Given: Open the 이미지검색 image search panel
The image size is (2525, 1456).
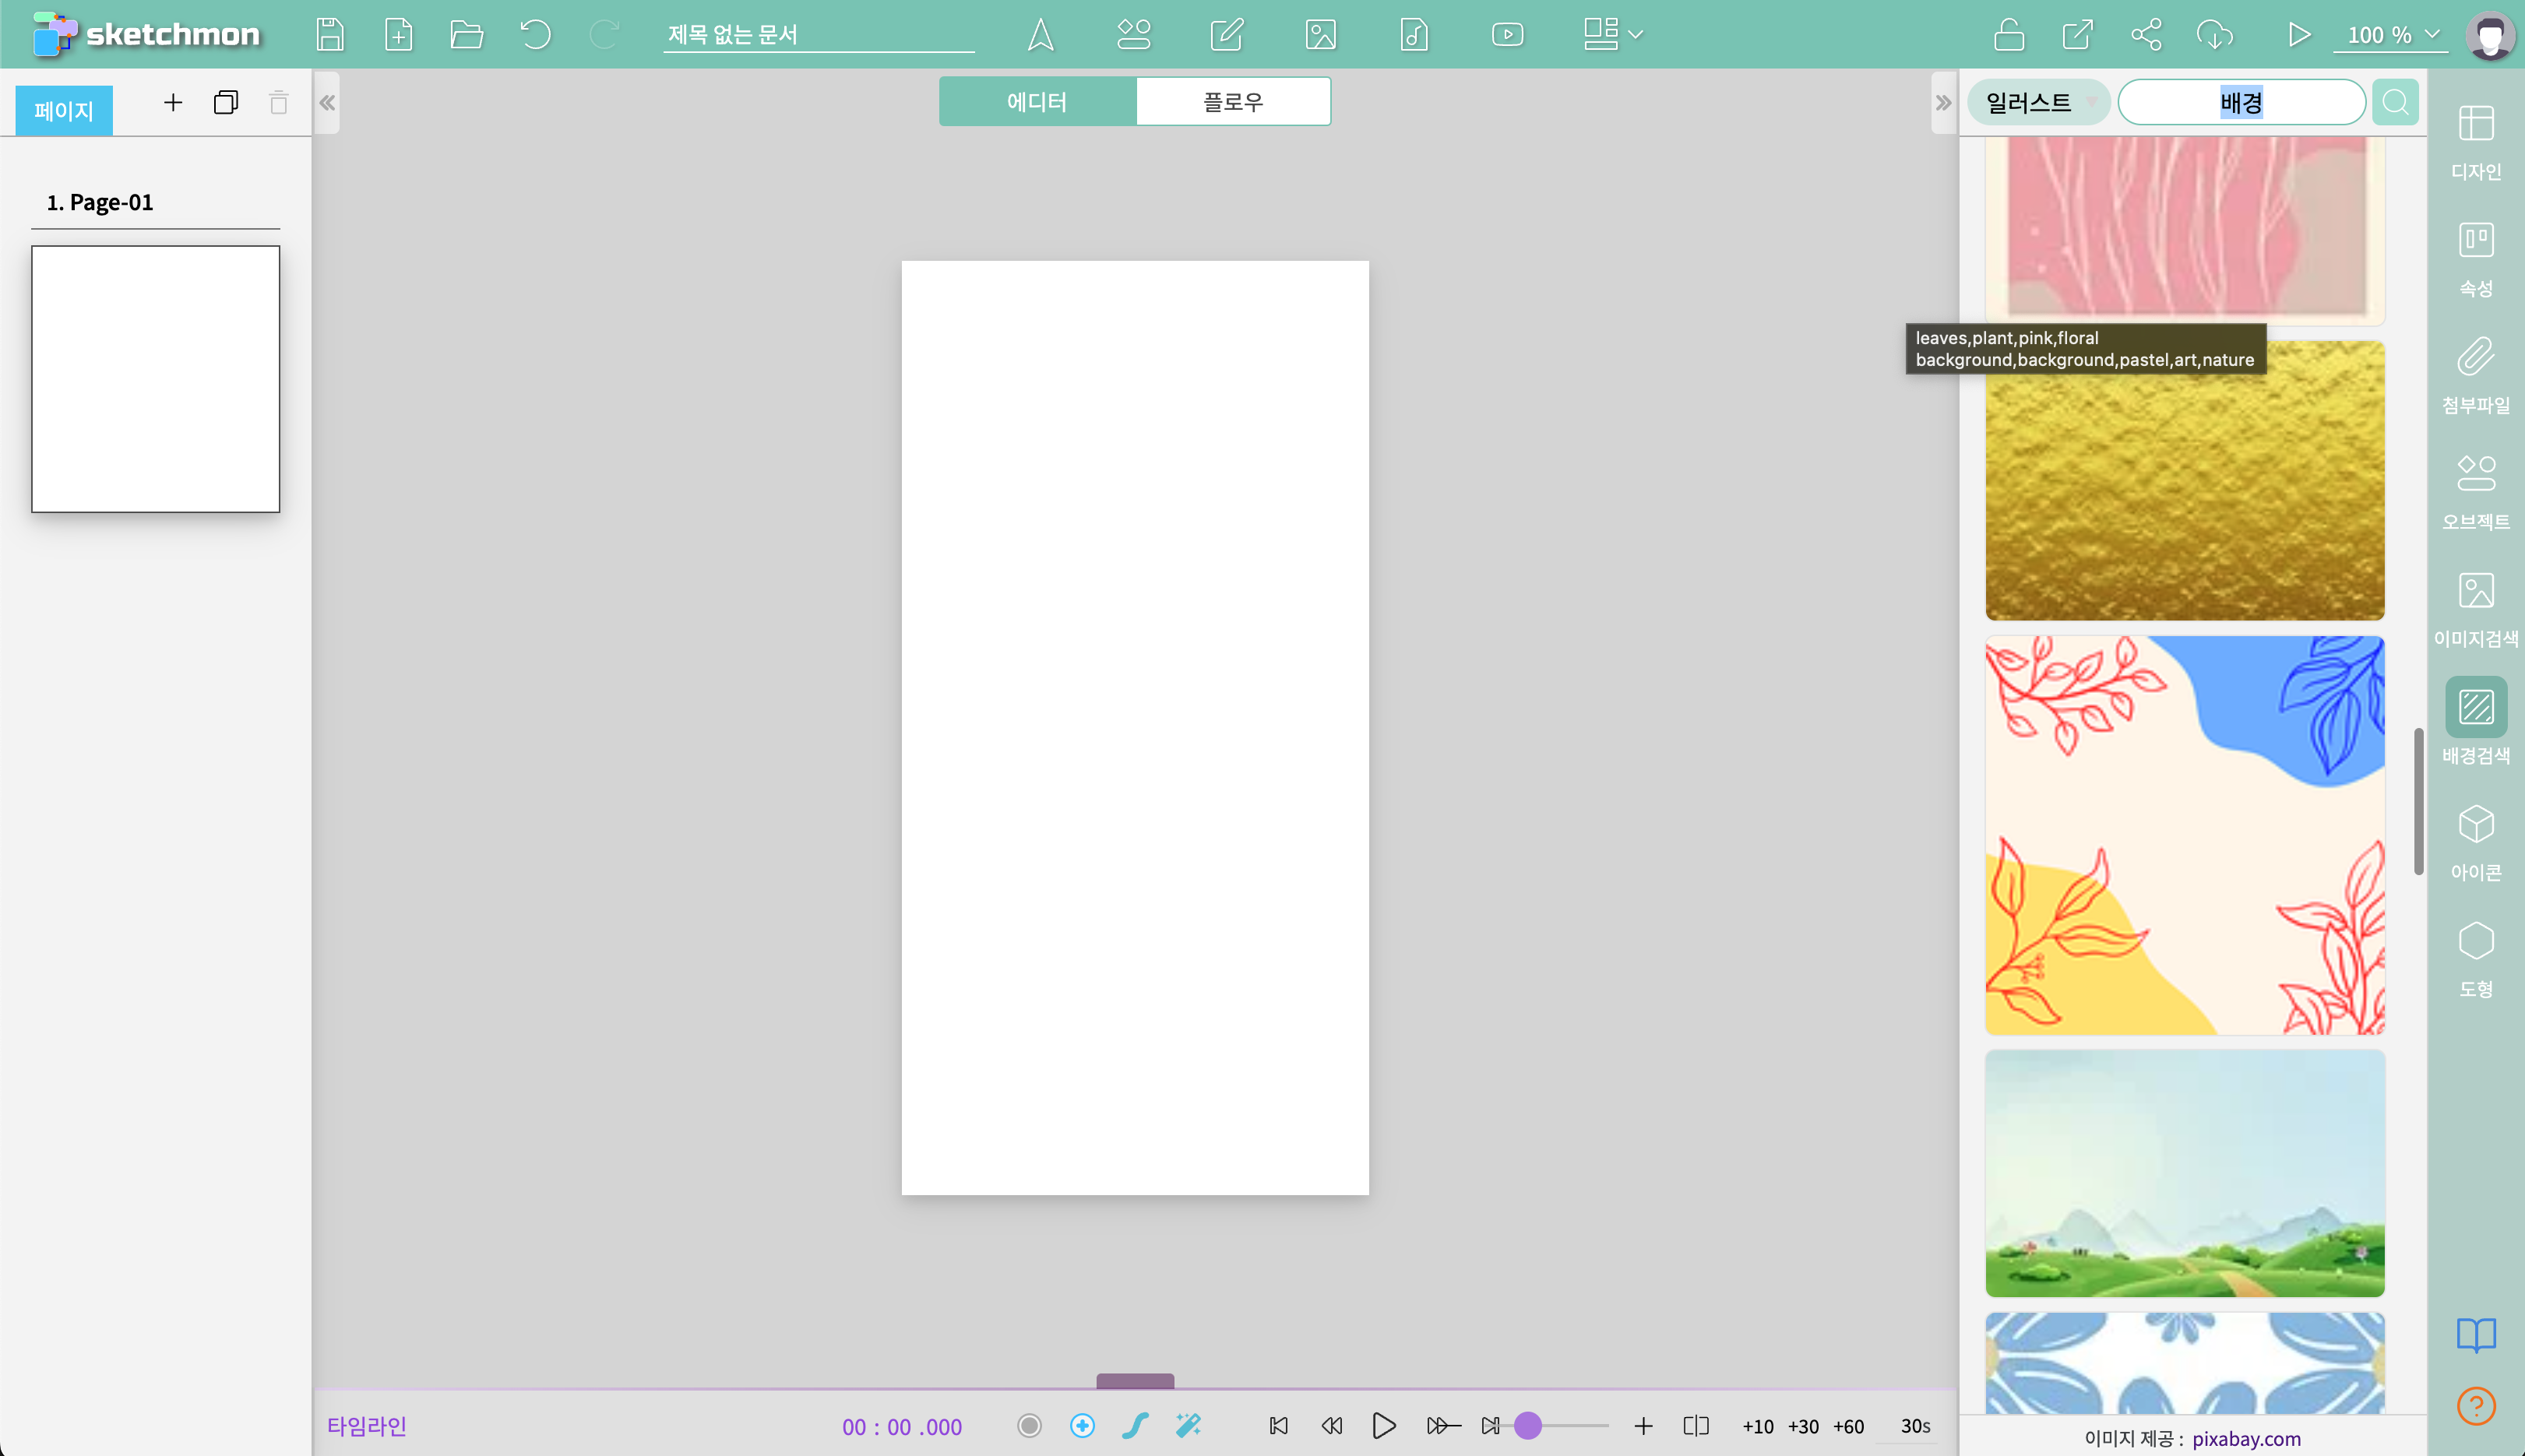Looking at the screenshot, I should (2476, 609).
